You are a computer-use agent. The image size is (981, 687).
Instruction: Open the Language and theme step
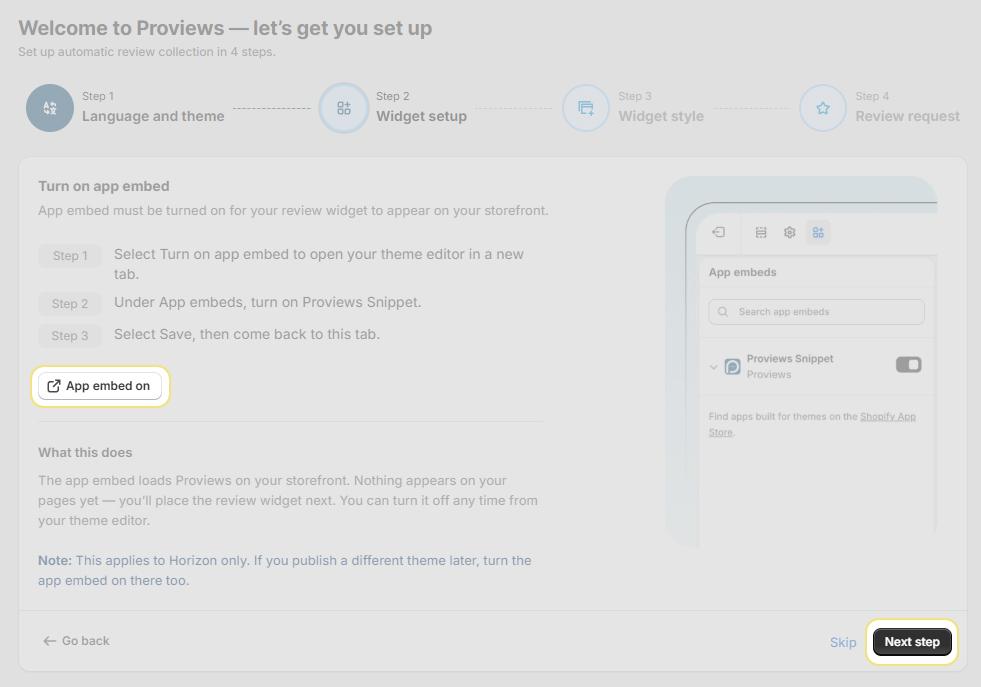pos(153,116)
